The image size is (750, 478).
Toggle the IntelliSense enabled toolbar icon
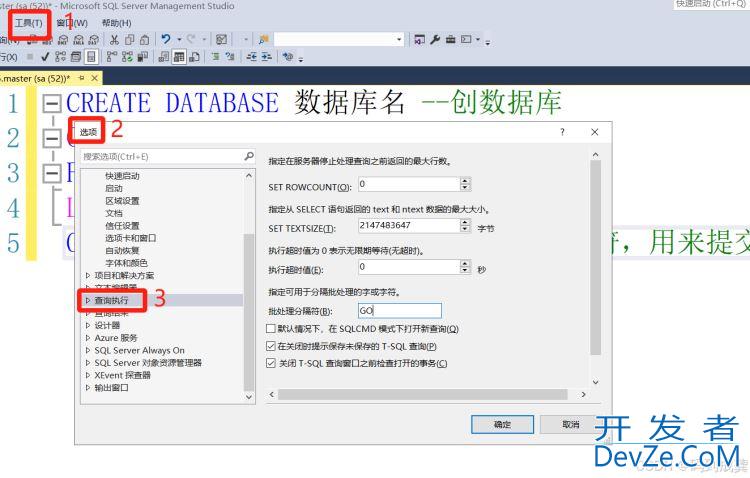coord(91,57)
